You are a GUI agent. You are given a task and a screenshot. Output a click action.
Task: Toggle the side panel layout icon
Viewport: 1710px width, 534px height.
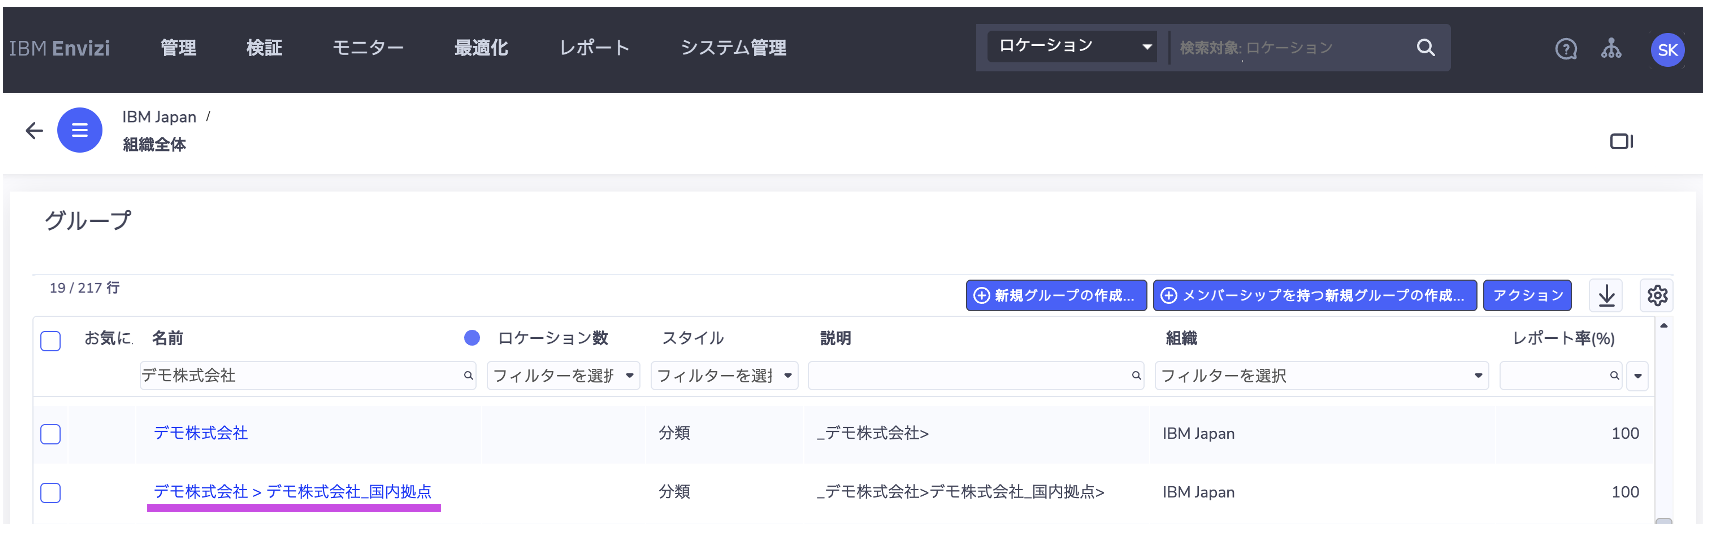(x=1621, y=141)
